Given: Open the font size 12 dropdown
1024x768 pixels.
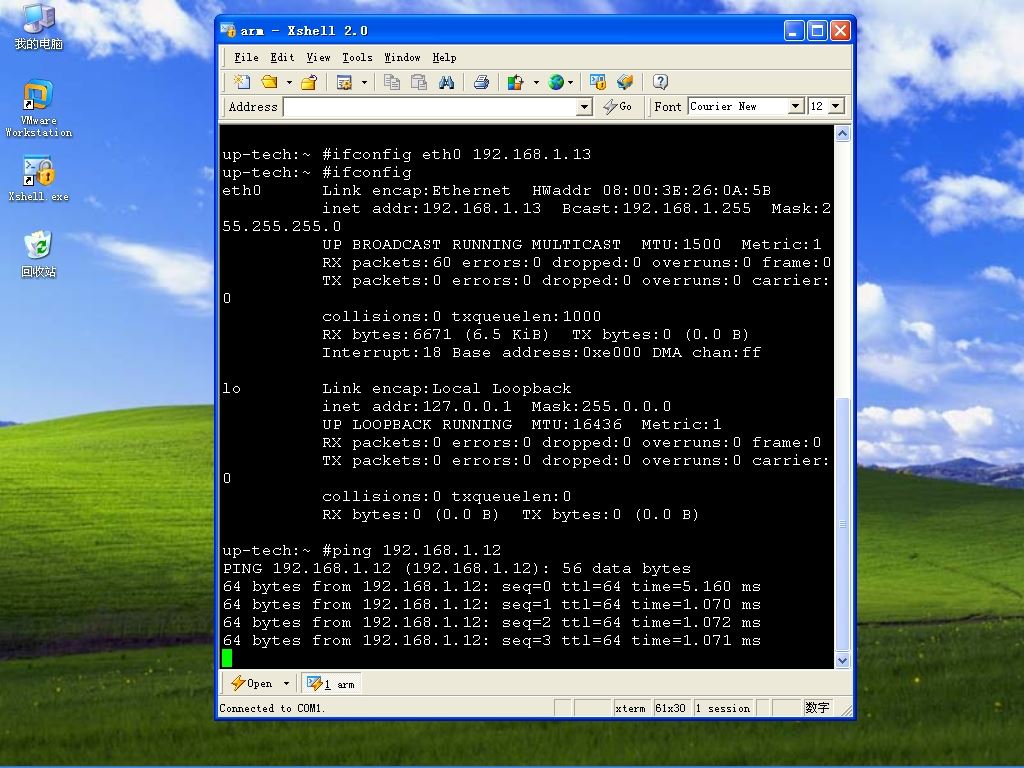Looking at the screenshot, I should [x=836, y=106].
